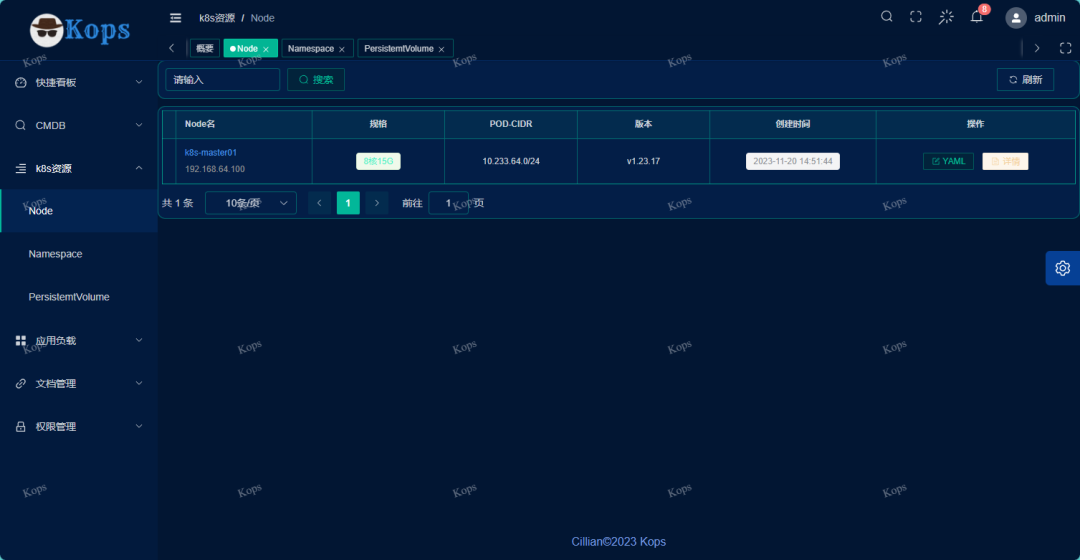
Task: Click the k8s资源 list icon
Action: click(x=21, y=168)
